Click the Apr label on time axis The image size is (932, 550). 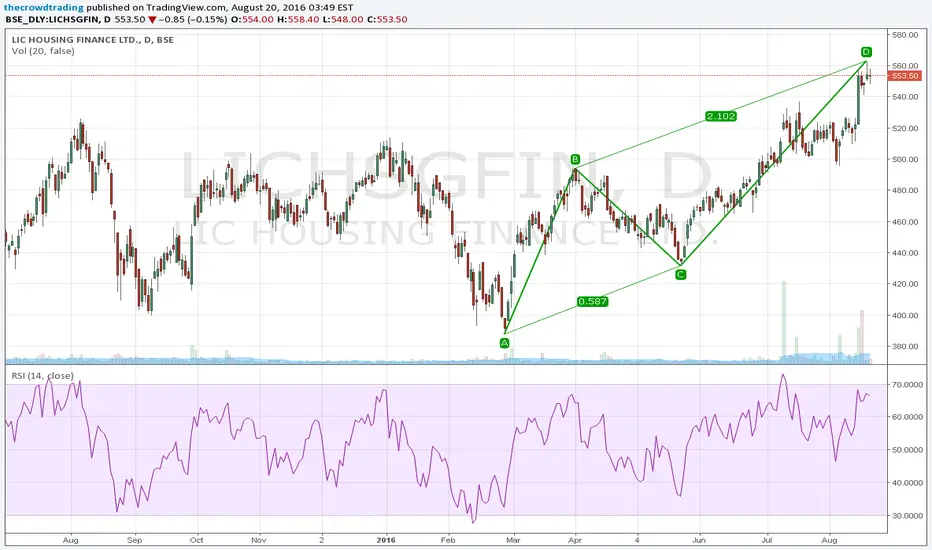tap(575, 540)
